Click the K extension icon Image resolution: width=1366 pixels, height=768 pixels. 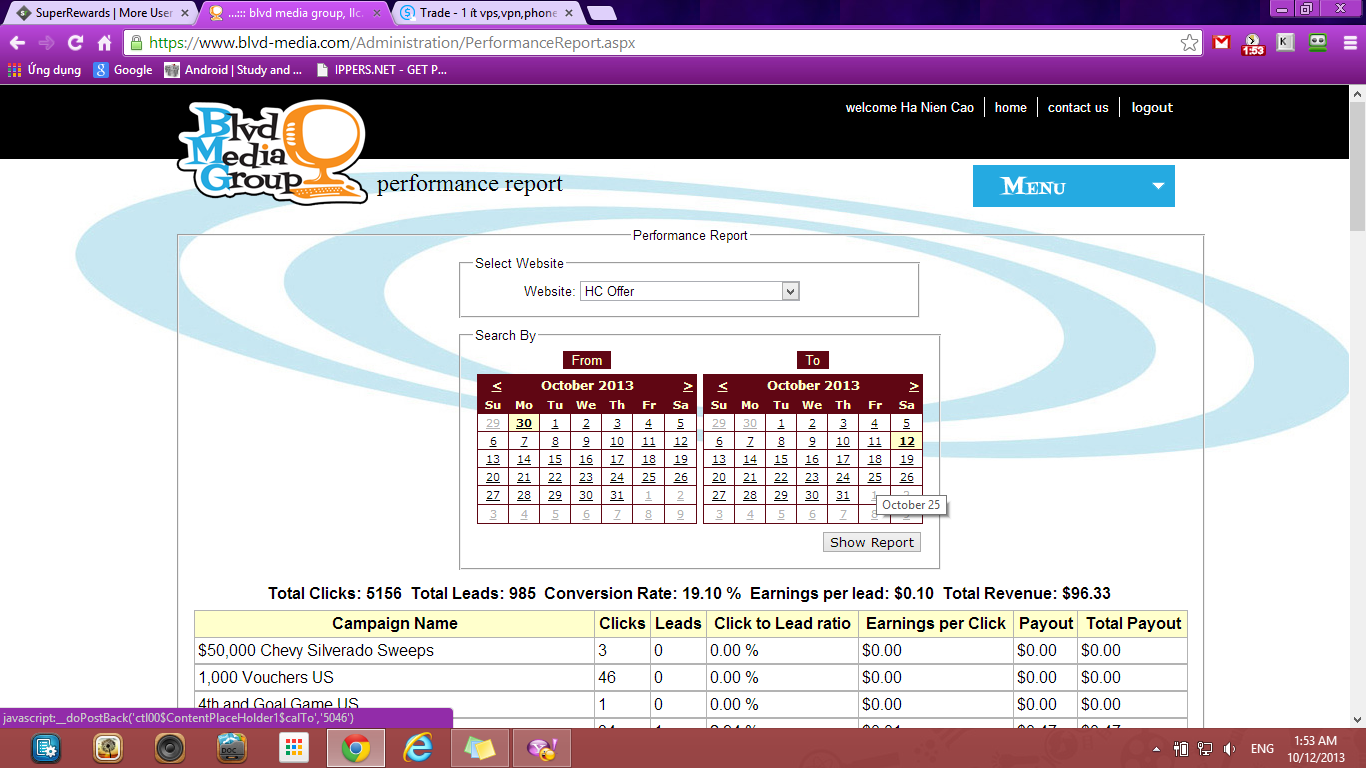pyautogui.click(x=1286, y=43)
